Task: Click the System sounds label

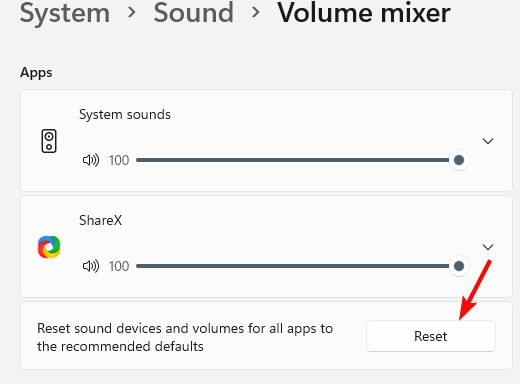Action: pos(125,115)
